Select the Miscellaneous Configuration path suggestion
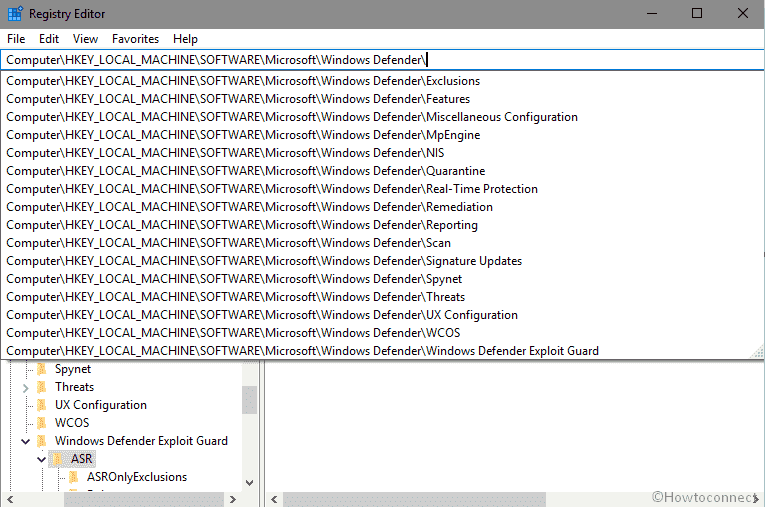The image size is (765, 507). point(382,117)
